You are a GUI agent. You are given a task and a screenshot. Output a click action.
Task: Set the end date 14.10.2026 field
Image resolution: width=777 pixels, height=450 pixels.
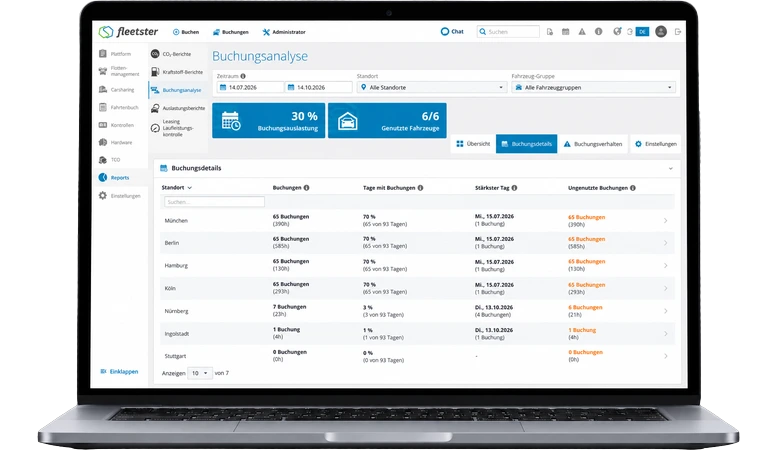(x=319, y=87)
